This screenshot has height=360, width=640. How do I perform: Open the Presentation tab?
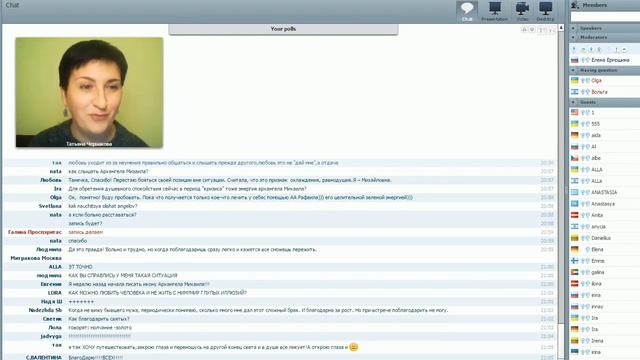tap(494, 11)
